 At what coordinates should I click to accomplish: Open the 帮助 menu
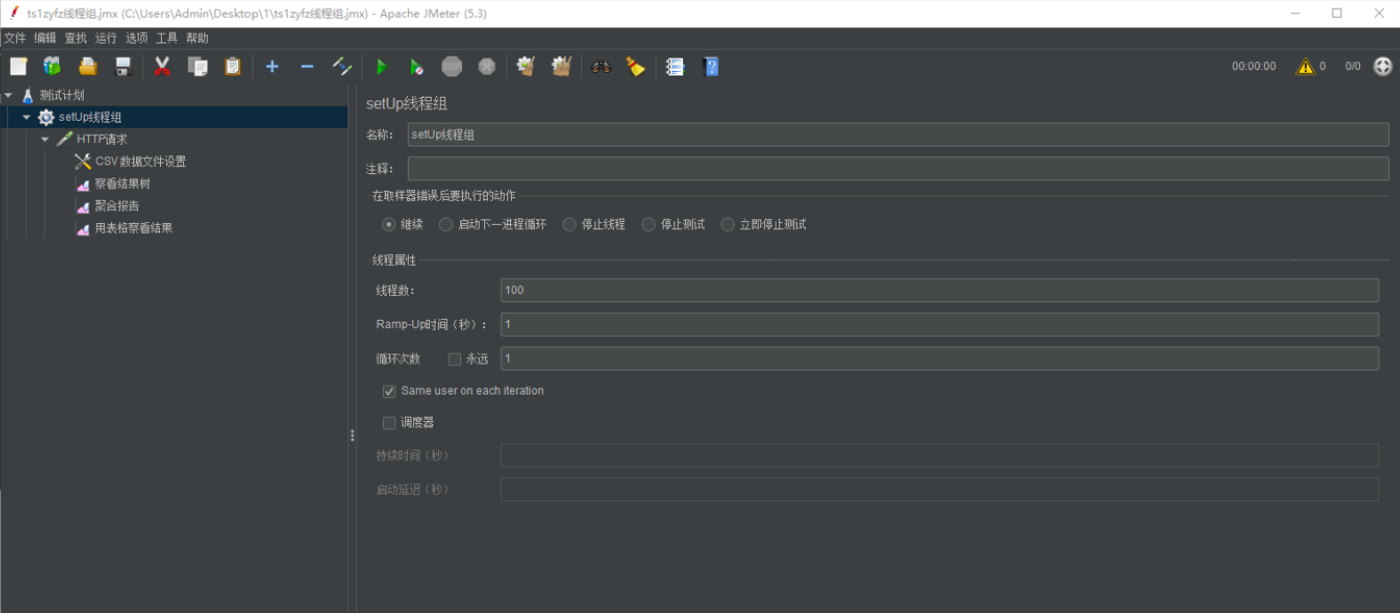[198, 38]
